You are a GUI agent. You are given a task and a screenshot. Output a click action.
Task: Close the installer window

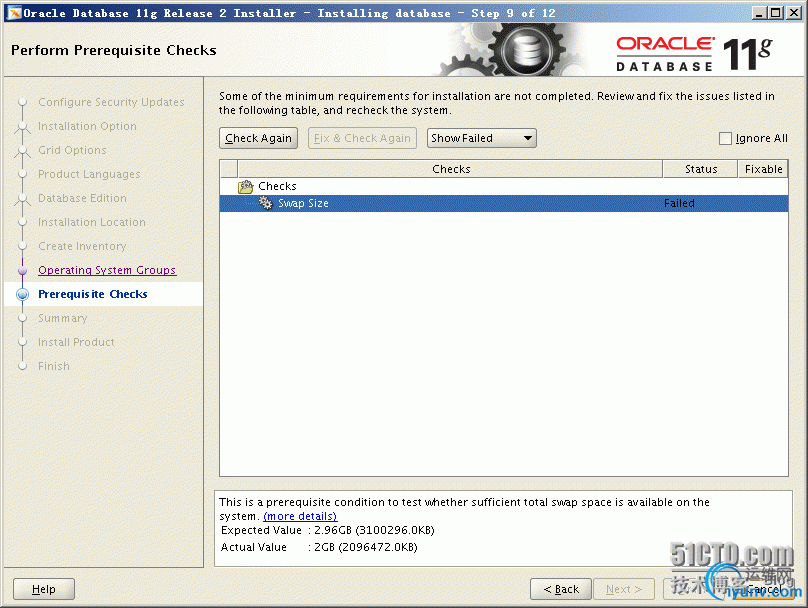794,13
